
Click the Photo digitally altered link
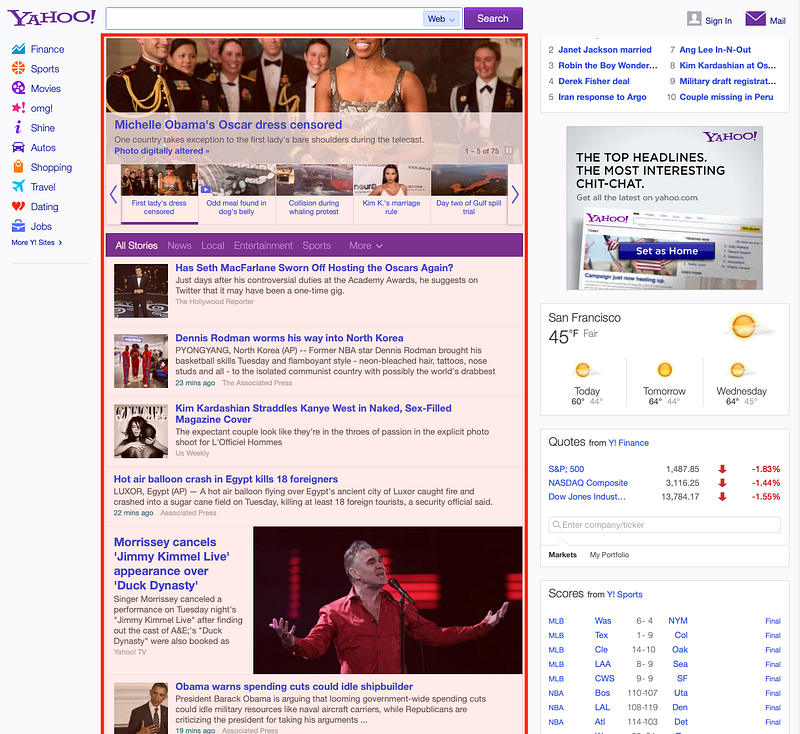162,151
